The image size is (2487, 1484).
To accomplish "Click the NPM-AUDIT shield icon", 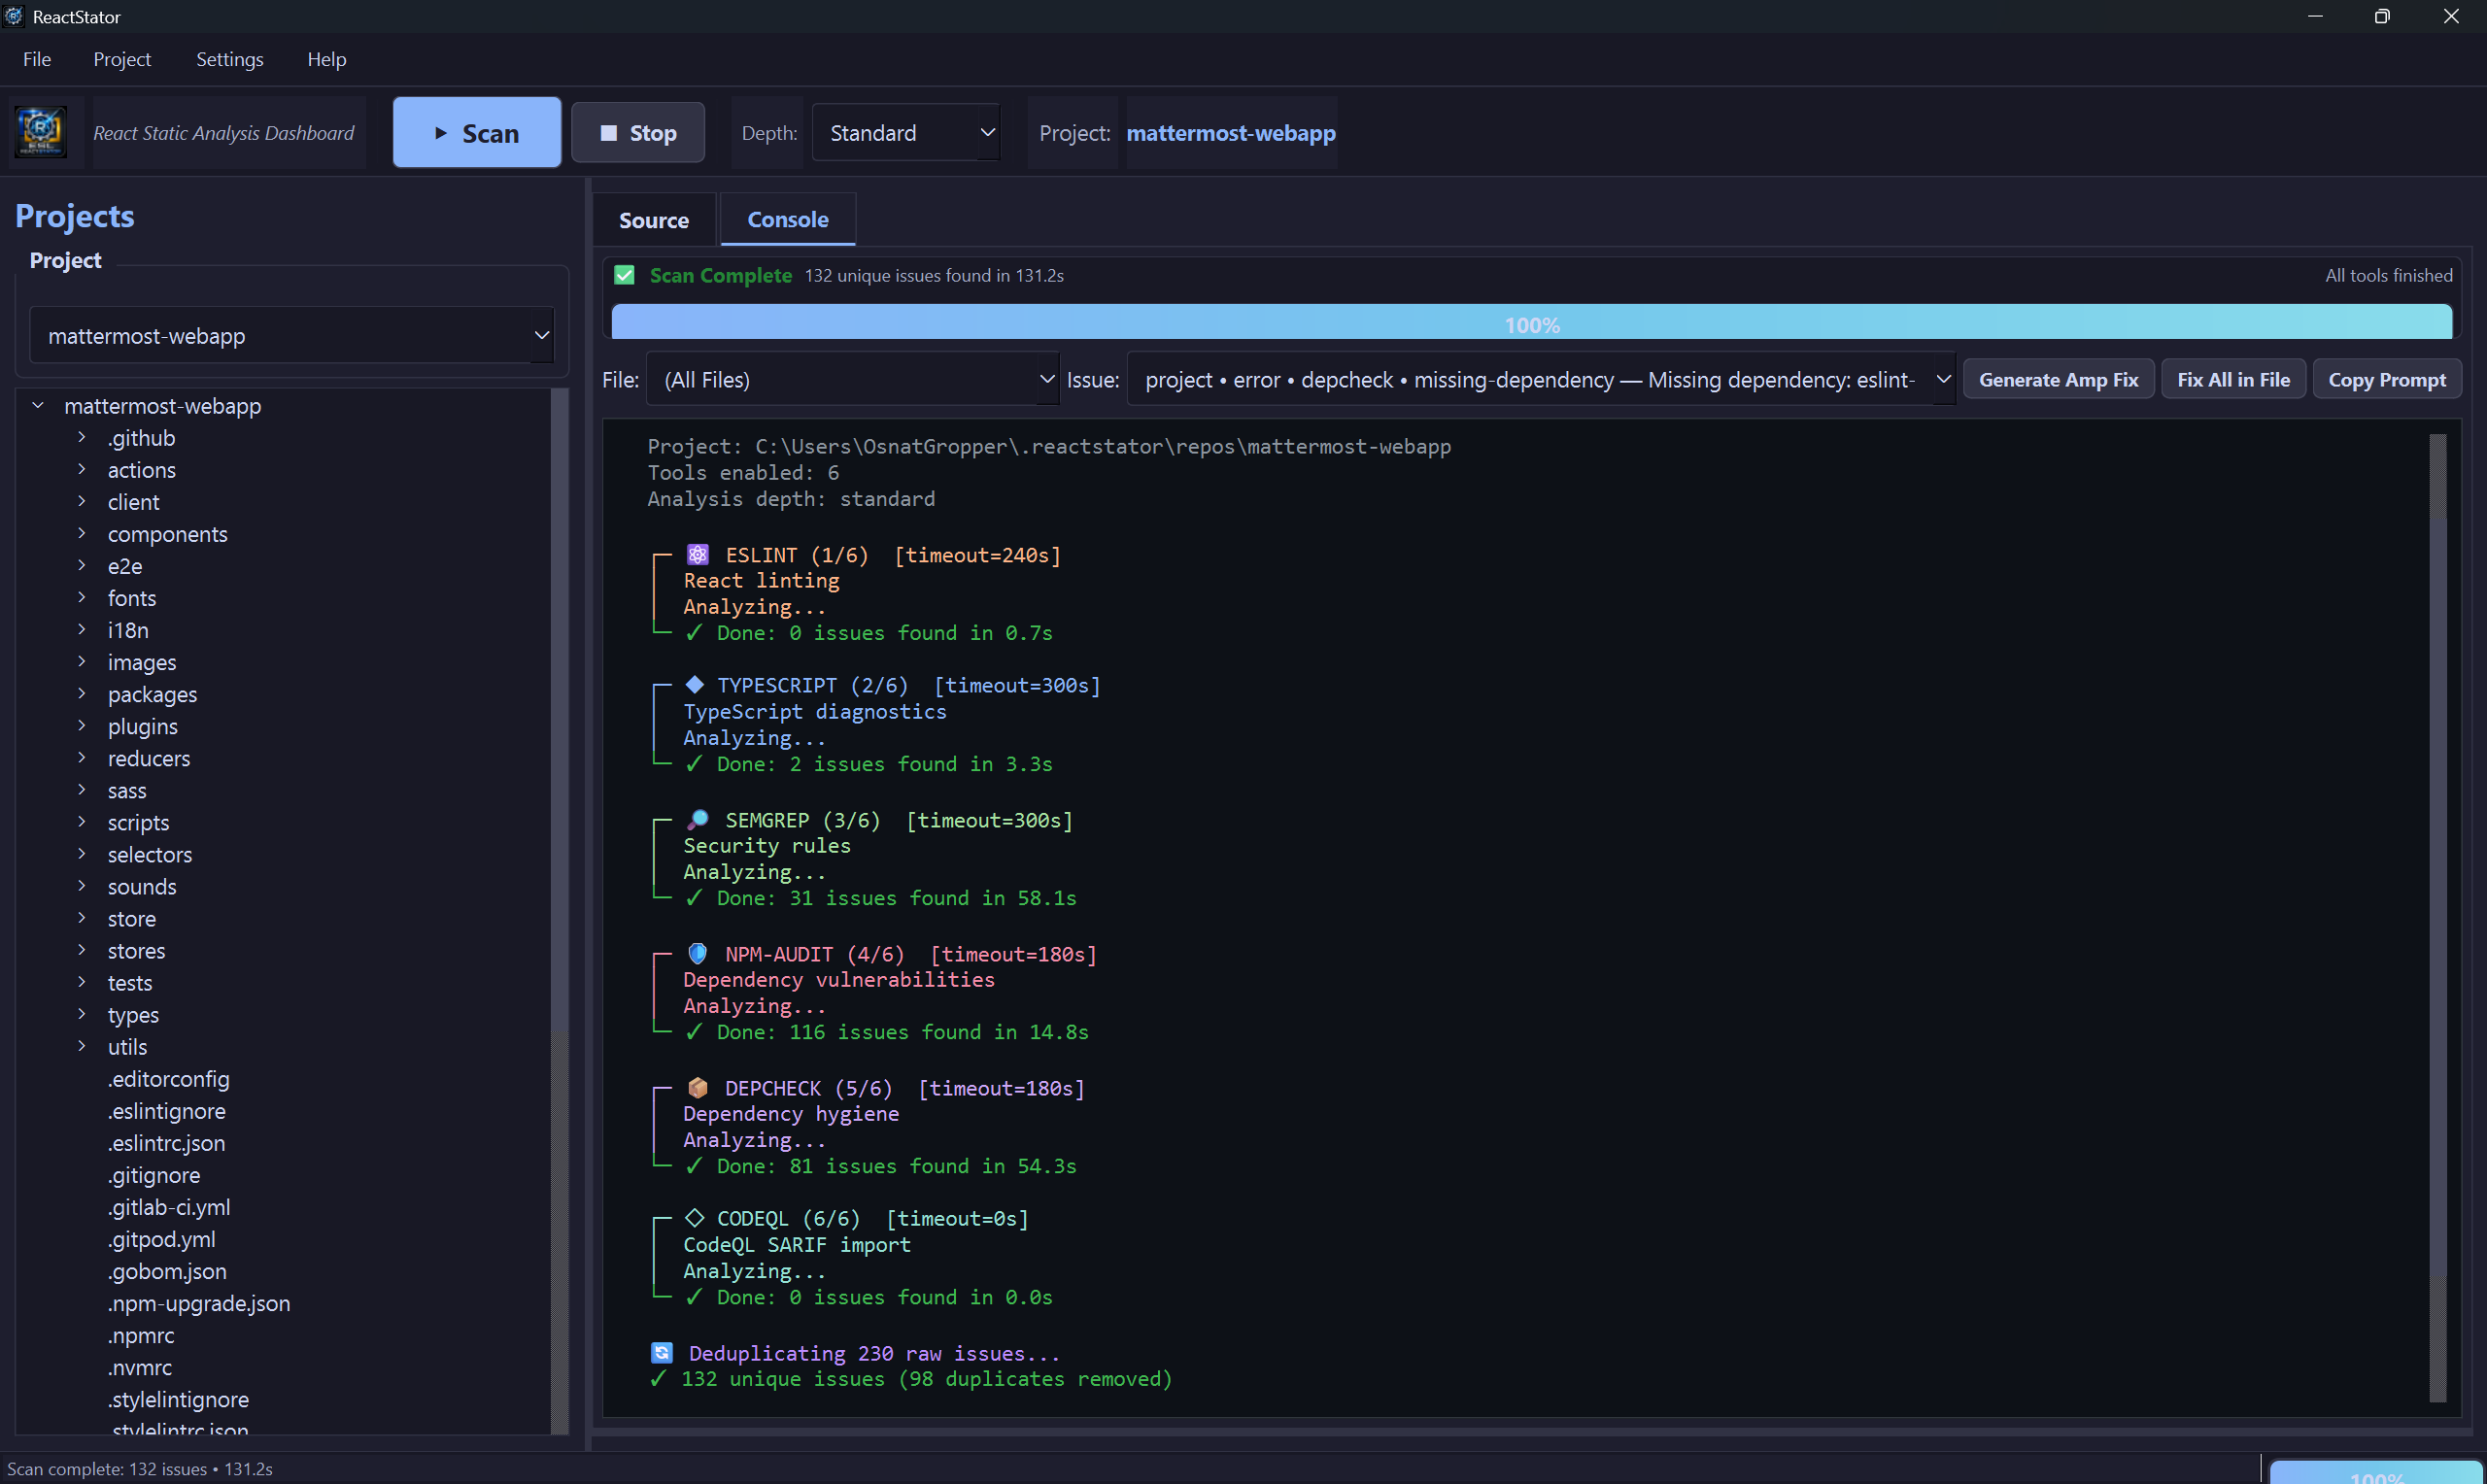I will (x=697, y=953).
